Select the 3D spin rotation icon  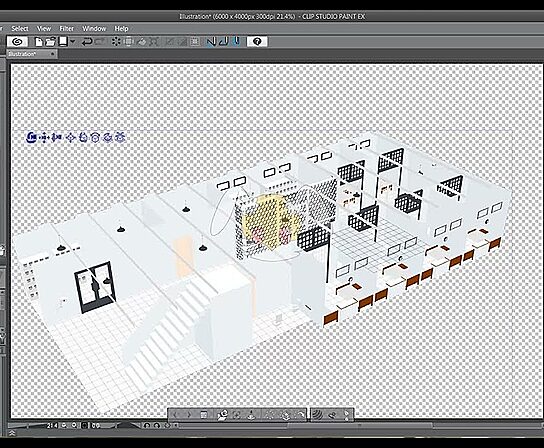[x=108, y=137]
